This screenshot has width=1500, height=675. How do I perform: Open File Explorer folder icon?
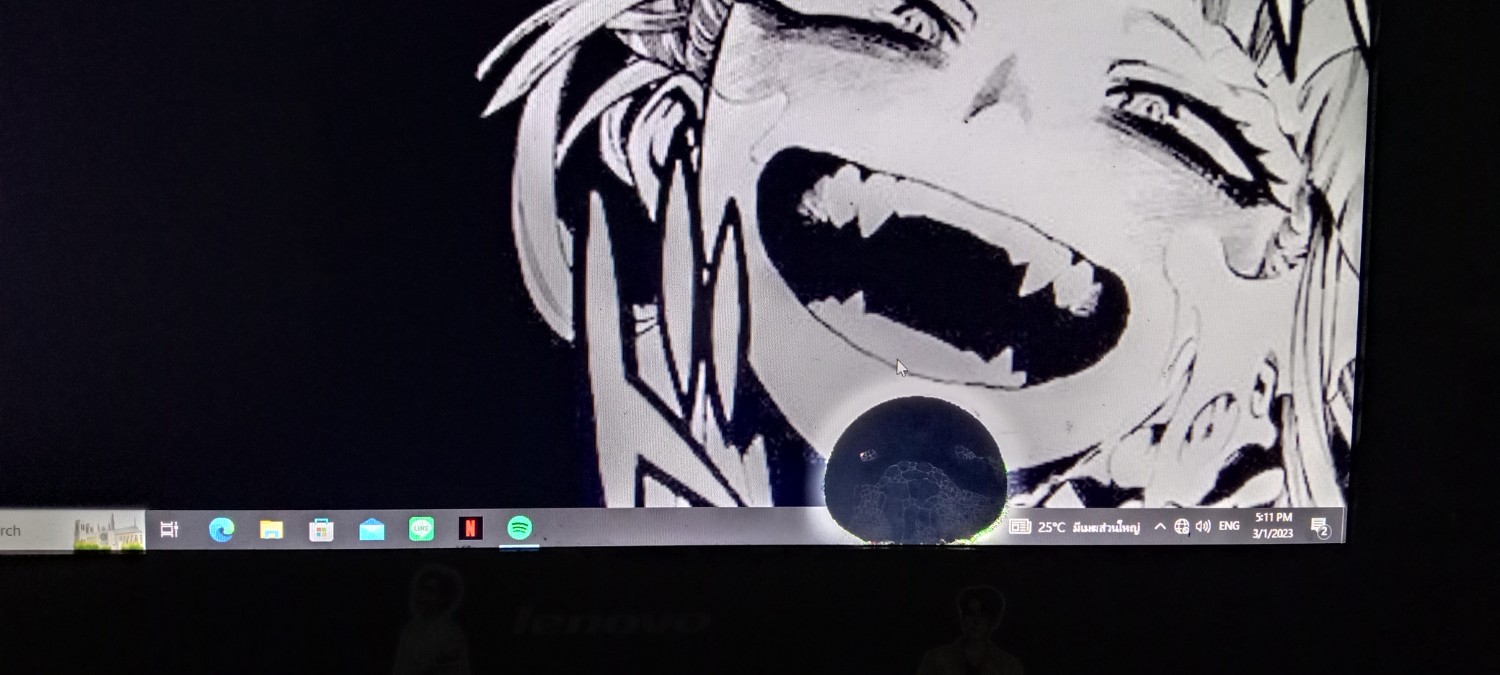pos(271,529)
